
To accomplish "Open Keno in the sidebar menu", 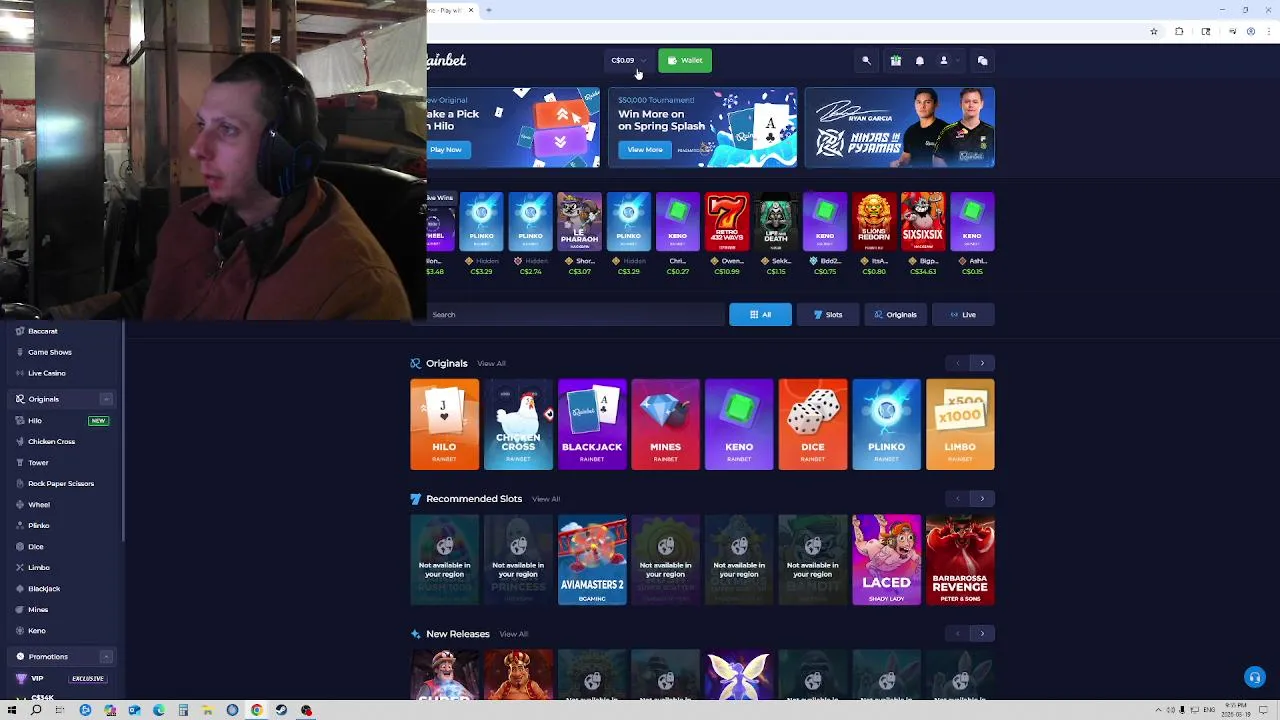I will 37,631.
